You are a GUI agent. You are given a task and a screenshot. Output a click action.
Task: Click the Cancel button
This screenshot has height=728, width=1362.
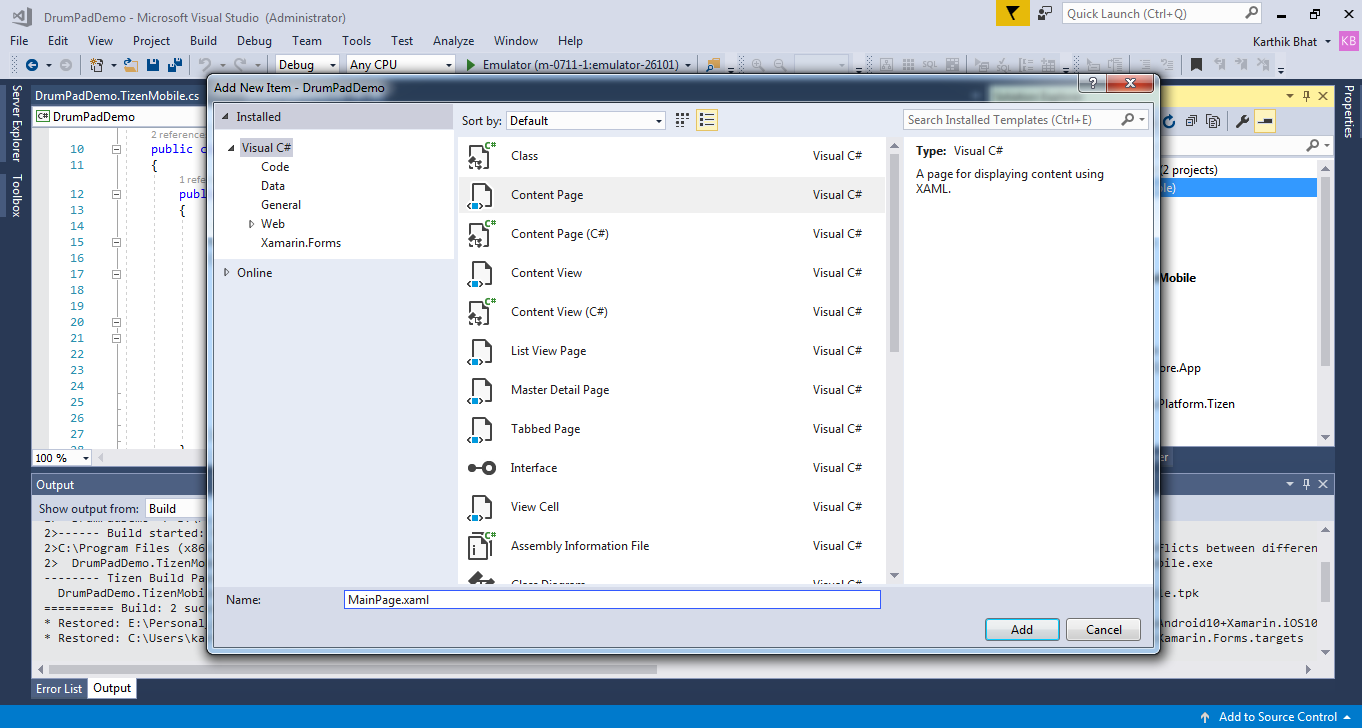1103,630
